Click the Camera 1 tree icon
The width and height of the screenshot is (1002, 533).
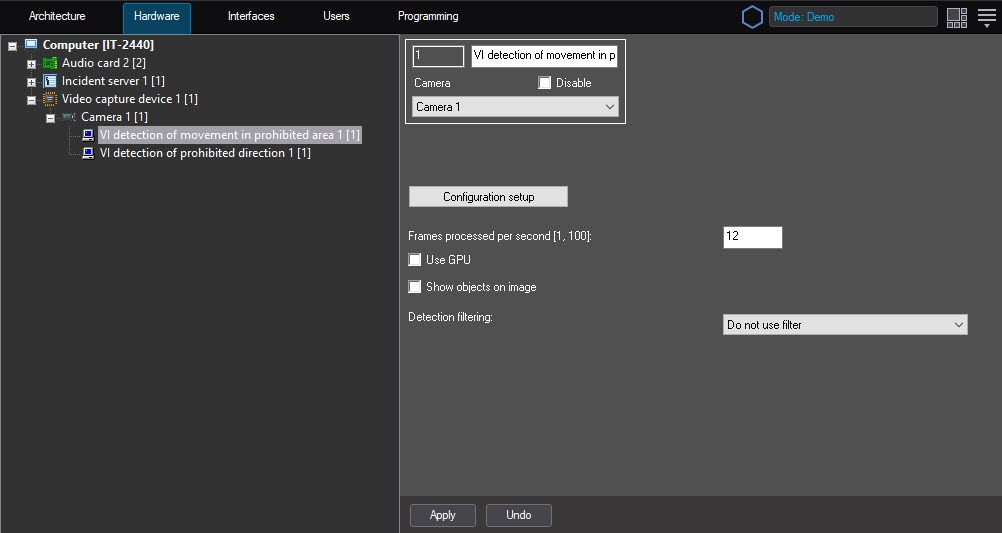click(x=68, y=118)
